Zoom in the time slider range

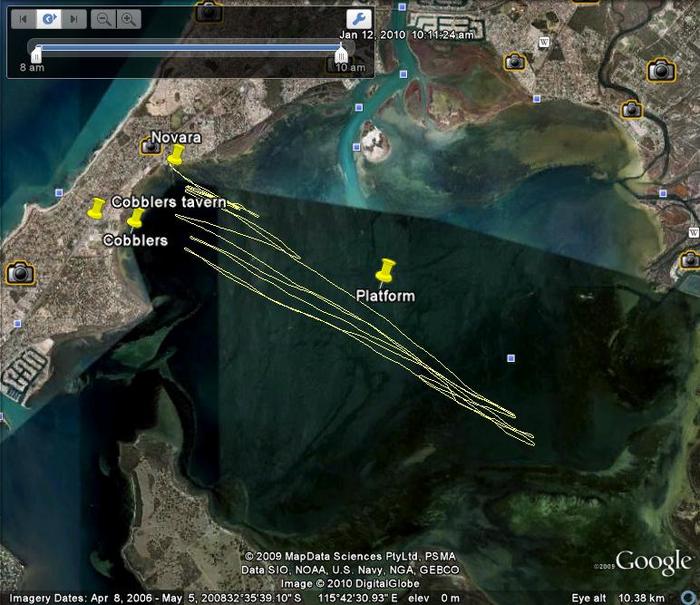(129, 19)
